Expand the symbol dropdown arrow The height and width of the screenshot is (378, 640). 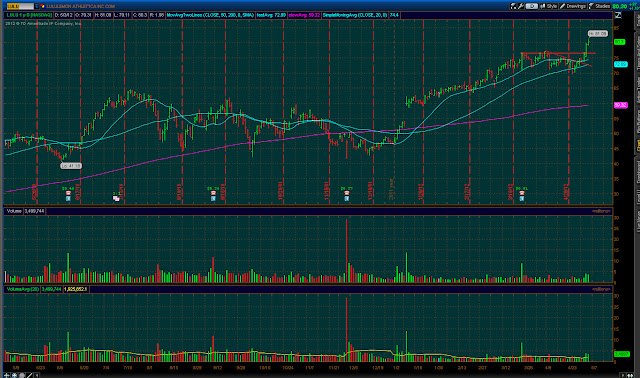37,6
